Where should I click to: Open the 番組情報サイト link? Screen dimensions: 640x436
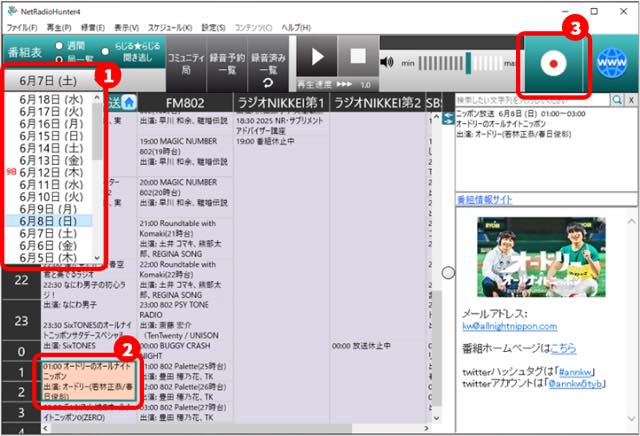pyautogui.click(x=484, y=200)
